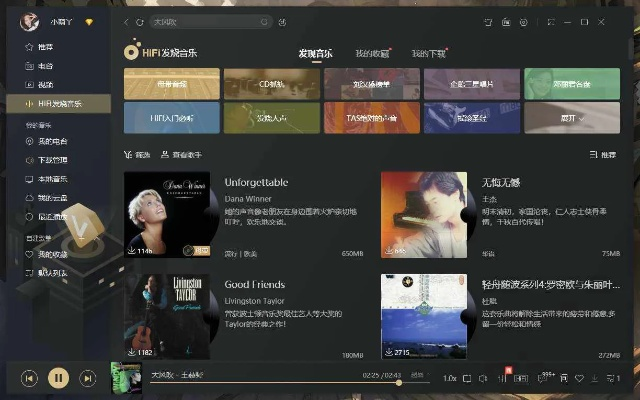Open the 1.0x playback speed selector
This screenshot has width=640, height=400.
[449, 378]
